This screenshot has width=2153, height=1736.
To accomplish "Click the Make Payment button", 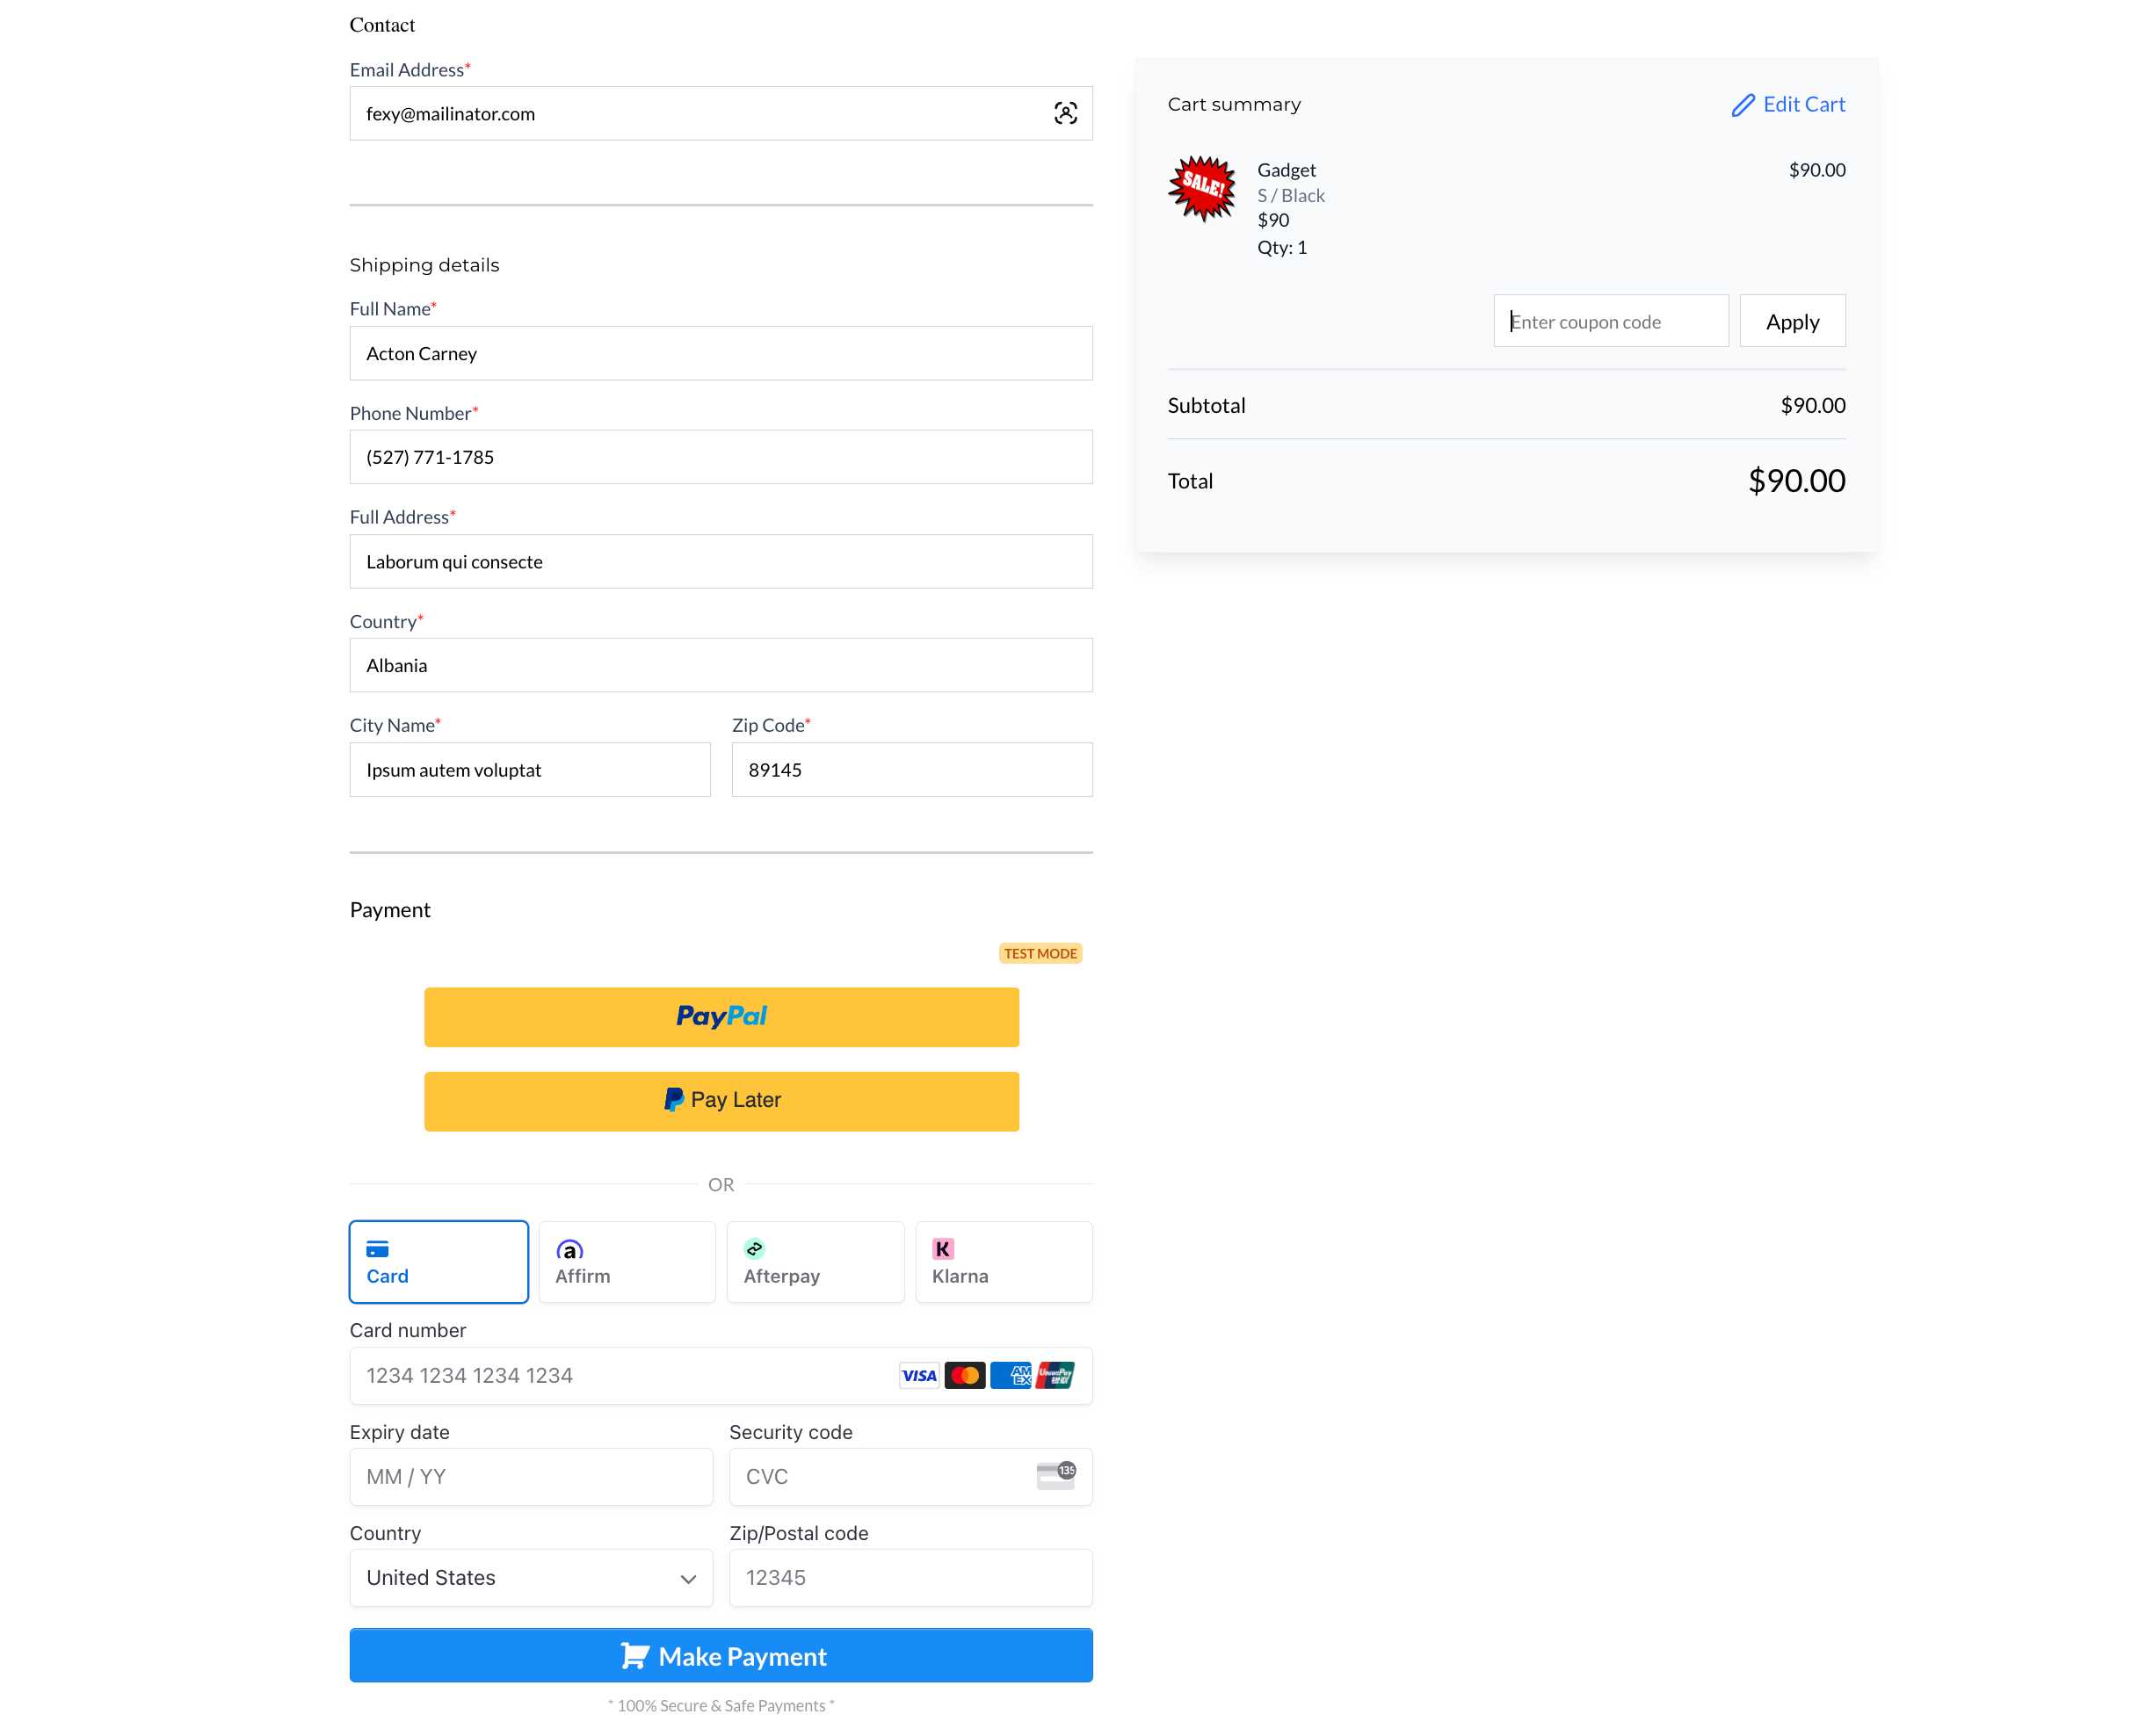I will (721, 1654).
